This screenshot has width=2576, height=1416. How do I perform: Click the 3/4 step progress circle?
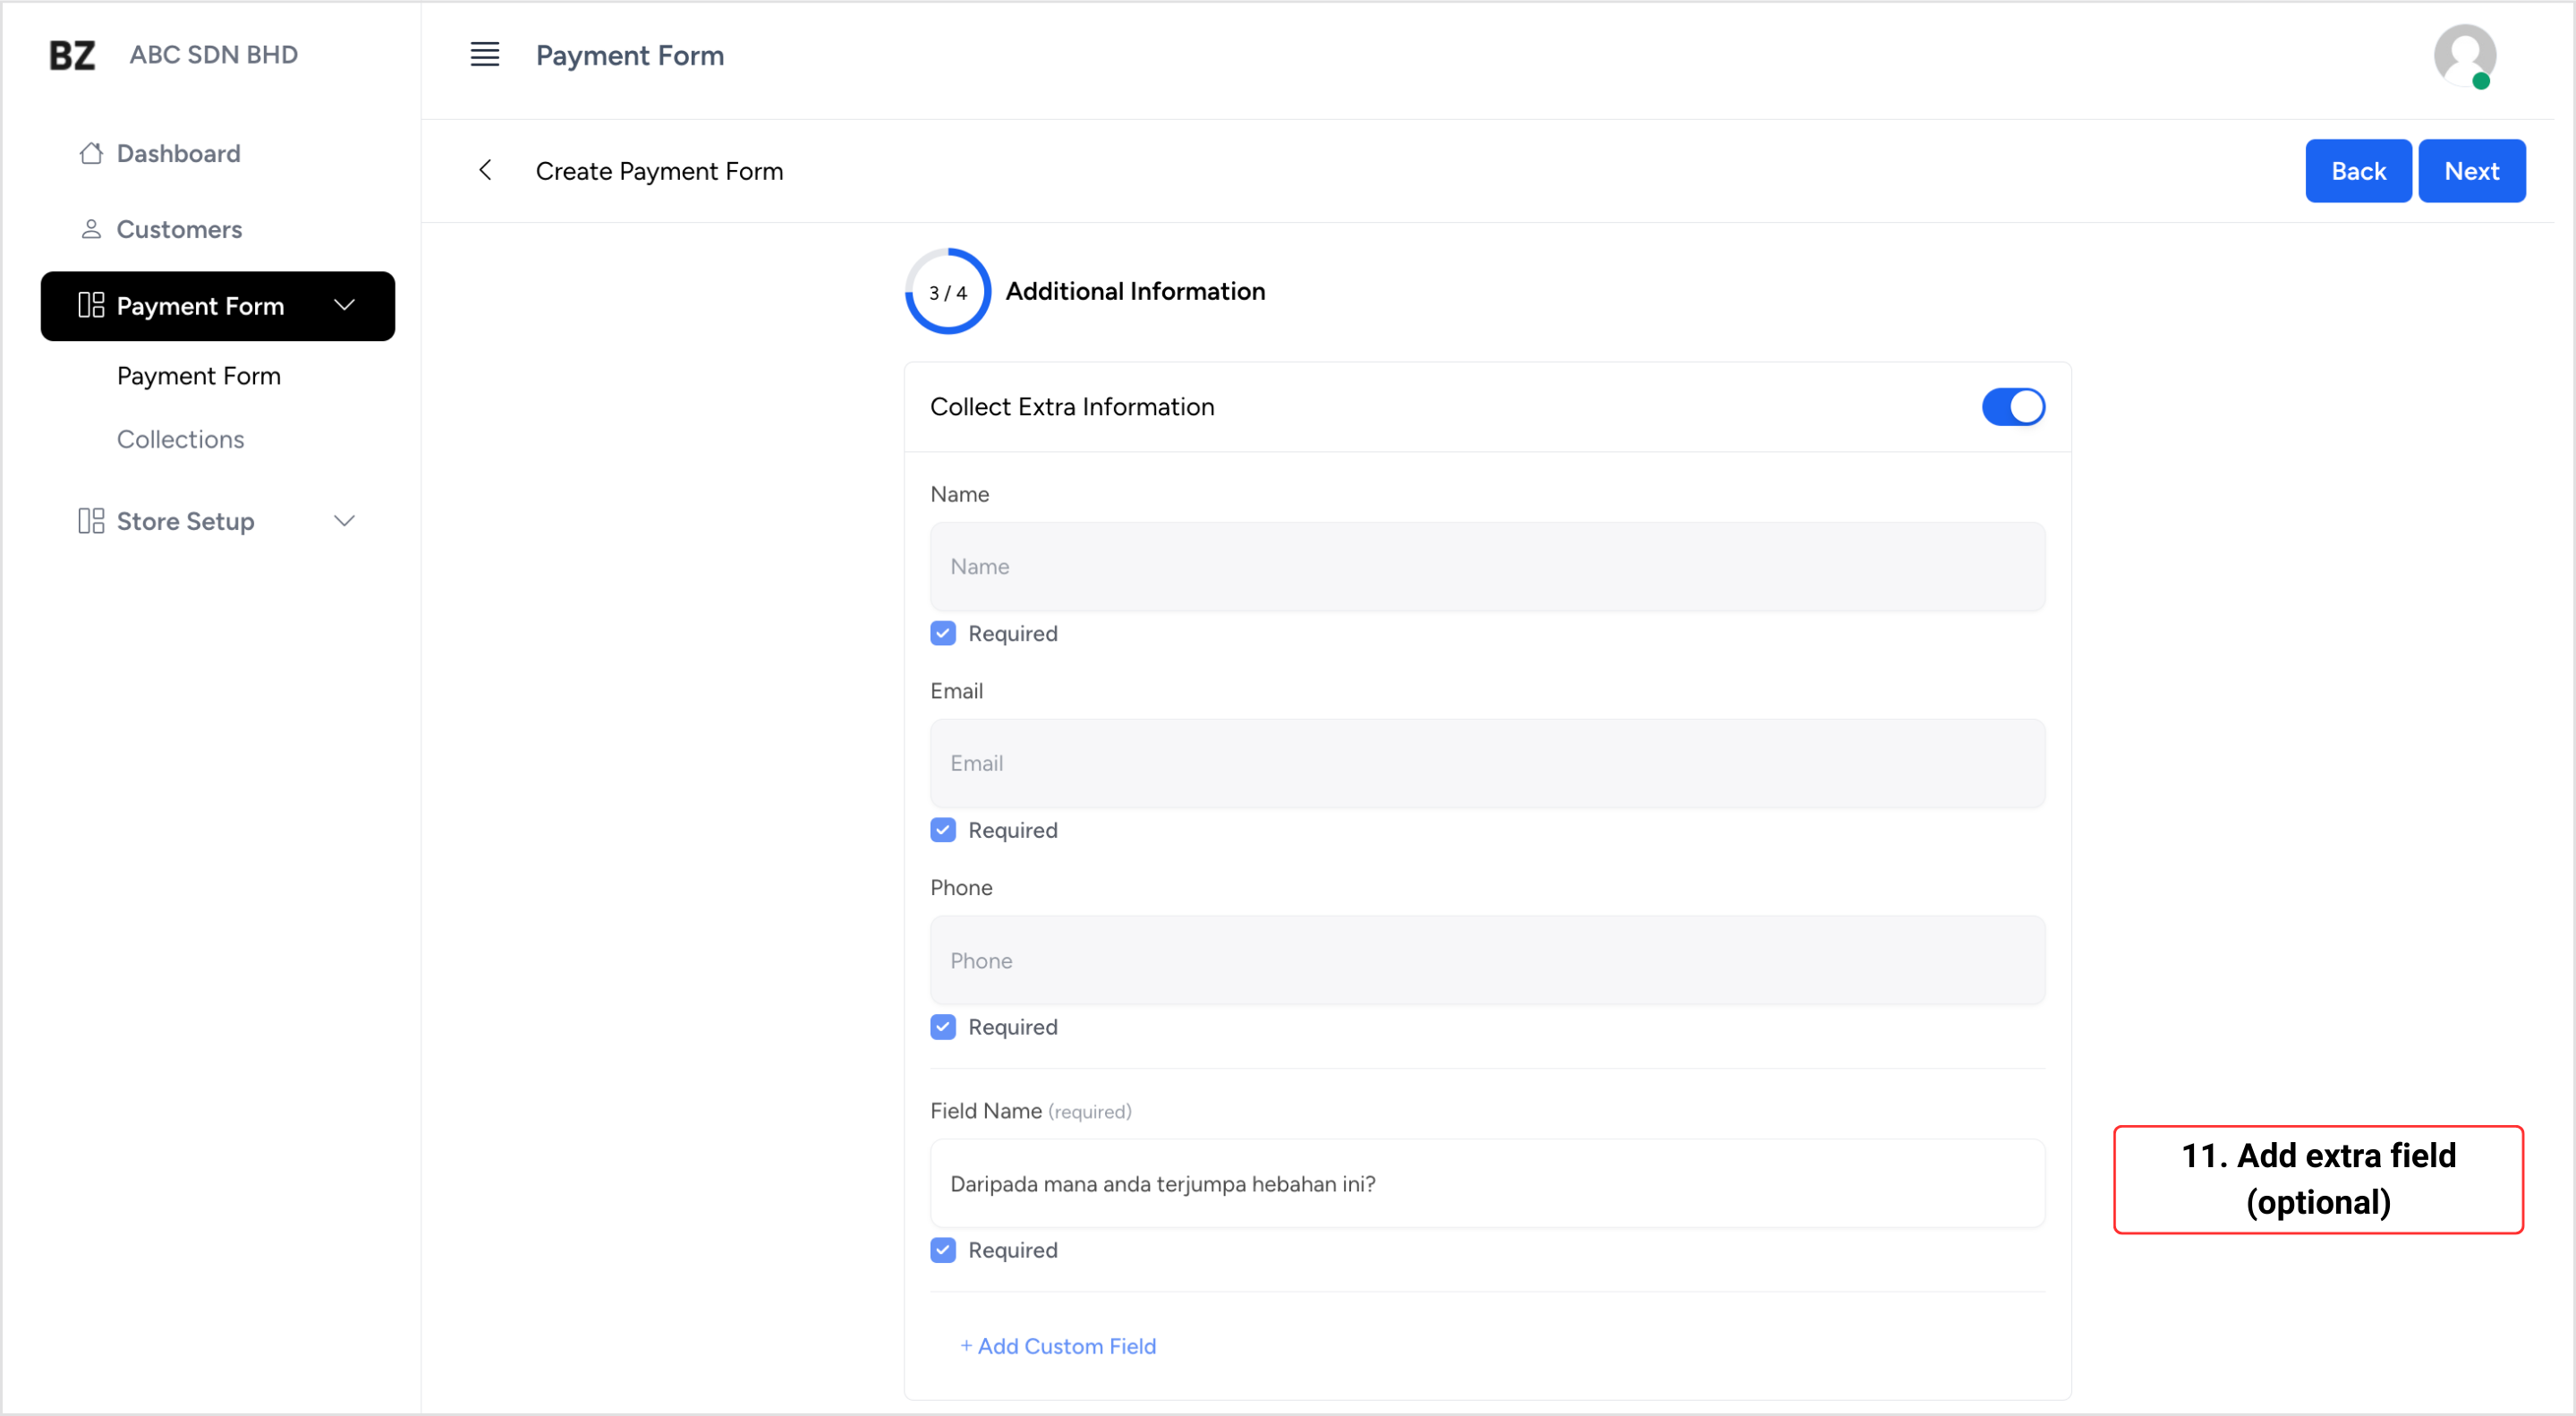pos(947,292)
